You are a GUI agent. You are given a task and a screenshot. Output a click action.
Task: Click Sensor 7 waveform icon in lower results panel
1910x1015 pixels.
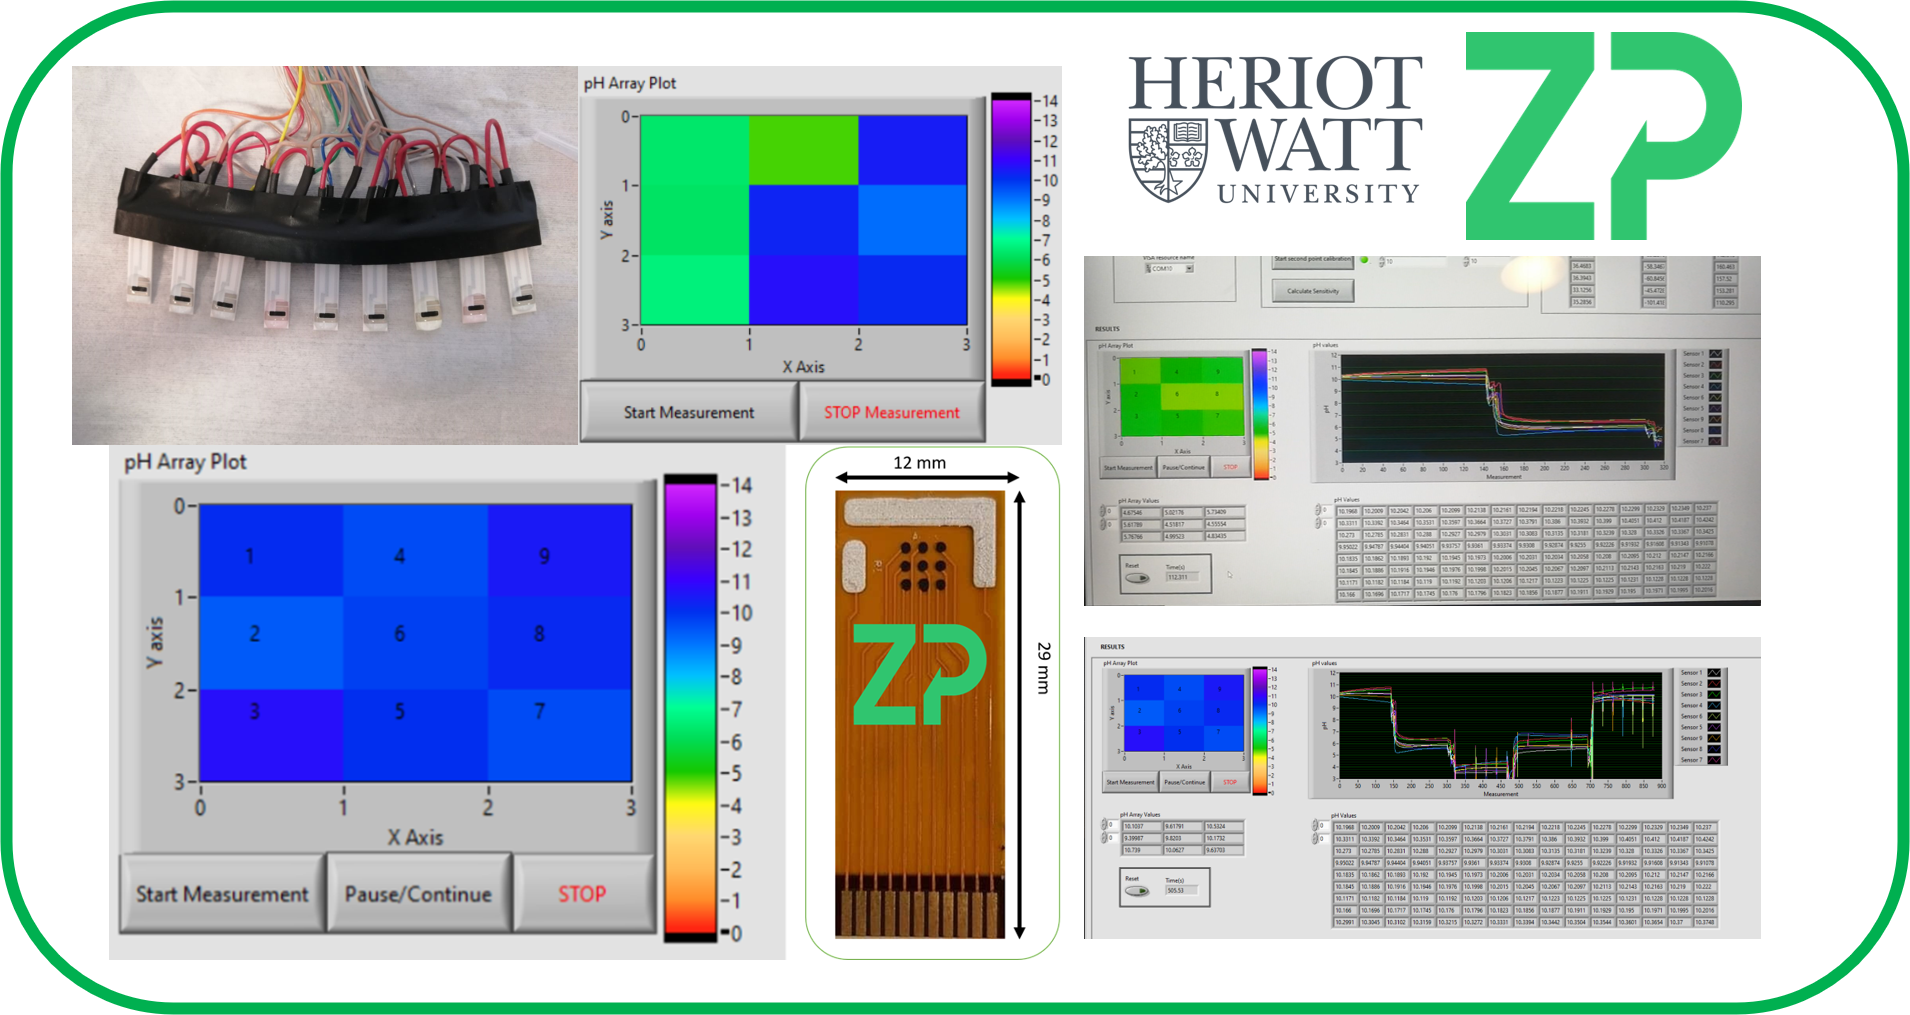1714,760
